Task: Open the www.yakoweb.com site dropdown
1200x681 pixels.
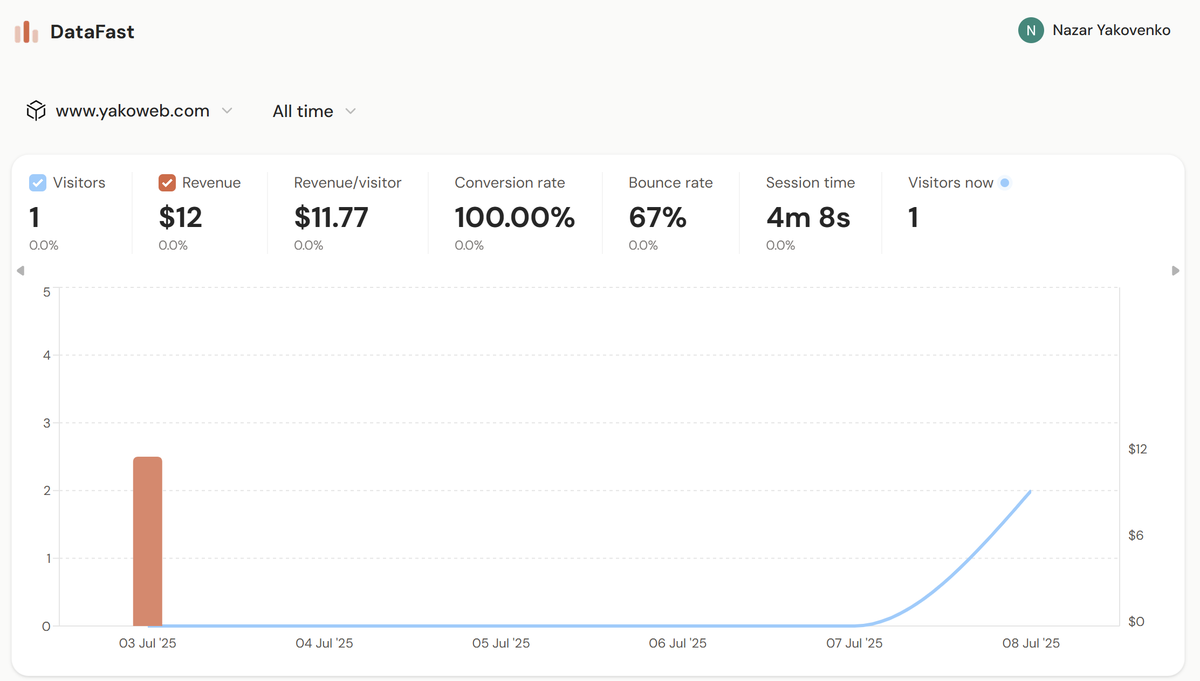Action: coord(140,110)
